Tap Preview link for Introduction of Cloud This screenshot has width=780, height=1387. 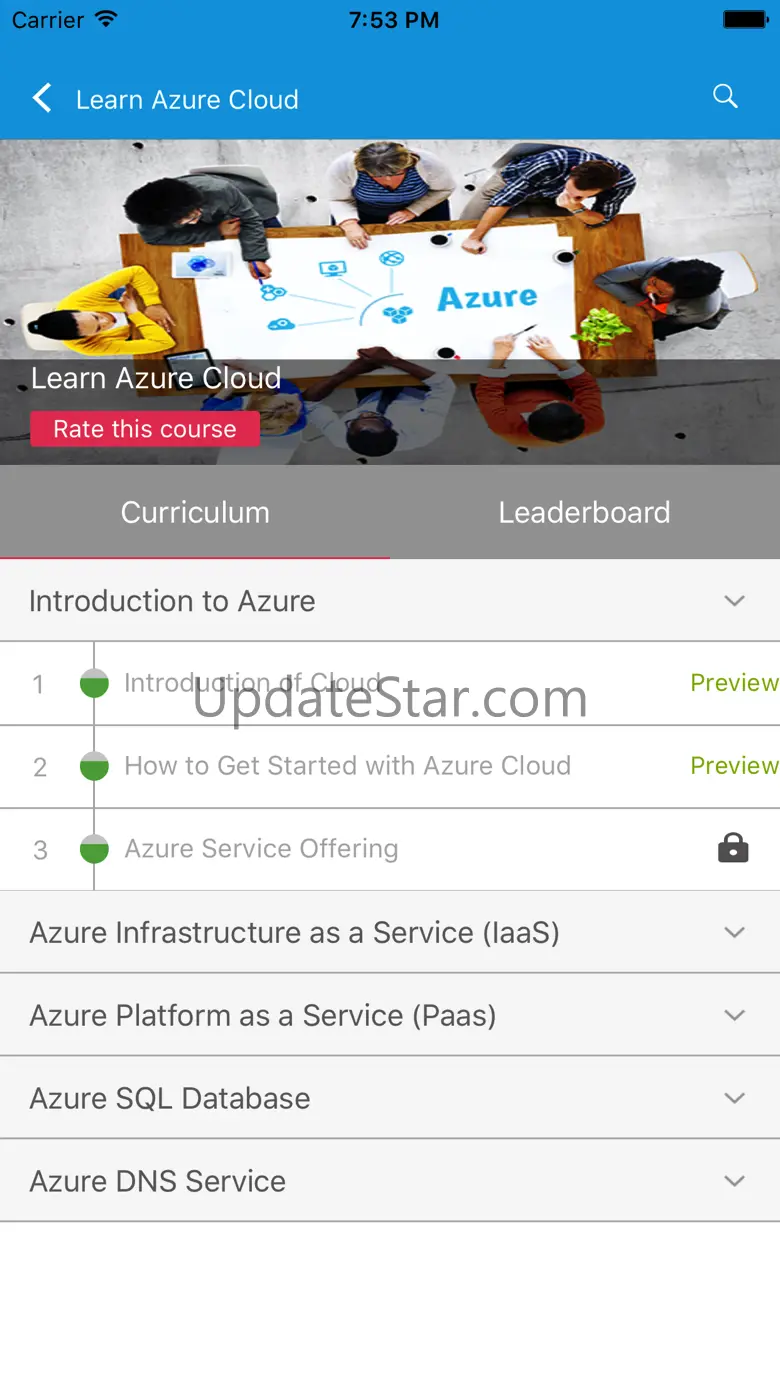tap(734, 683)
